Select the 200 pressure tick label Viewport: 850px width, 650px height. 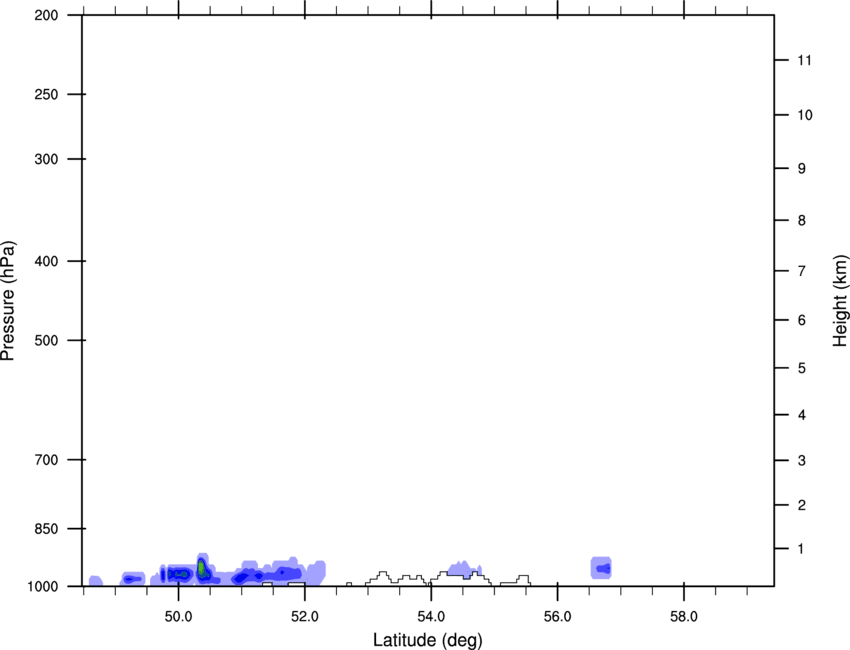pyautogui.click(x=46, y=15)
